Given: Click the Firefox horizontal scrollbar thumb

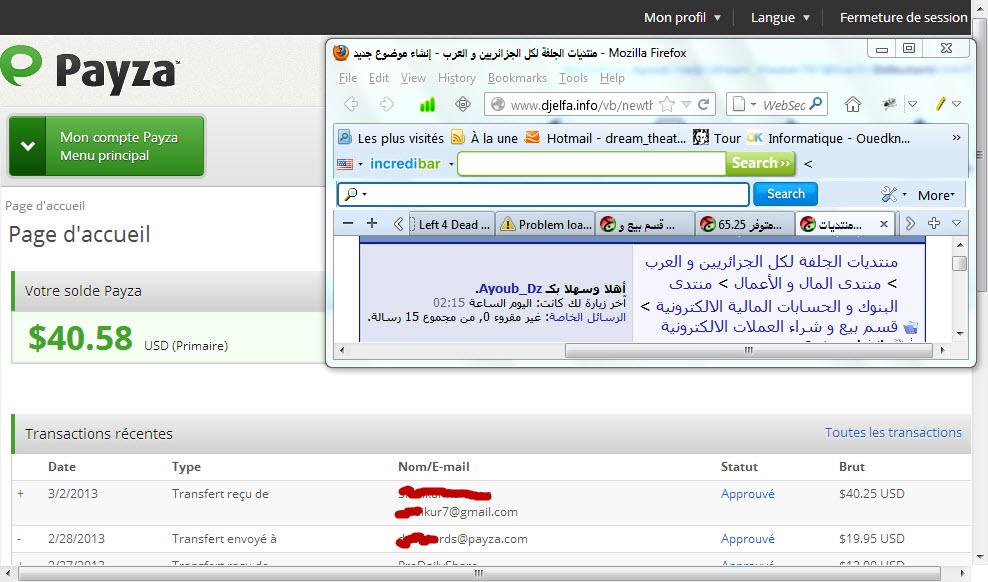Looking at the screenshot, I should (749, 350).
